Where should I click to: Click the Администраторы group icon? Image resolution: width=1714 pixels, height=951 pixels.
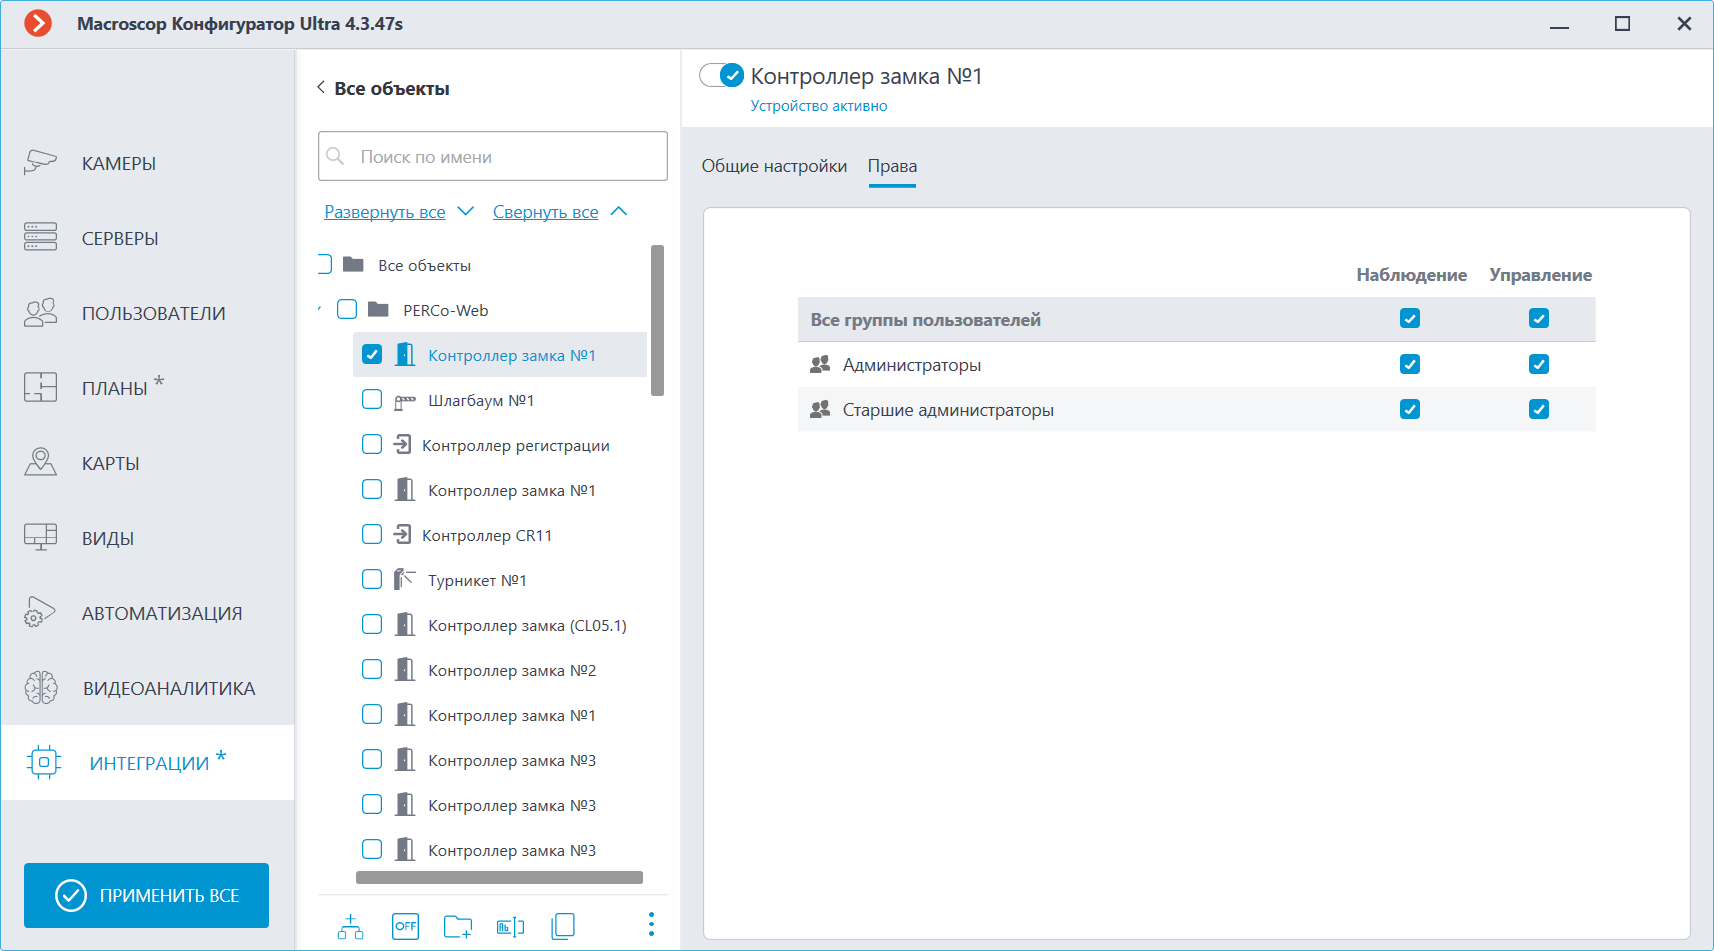(x=820, y=364)
